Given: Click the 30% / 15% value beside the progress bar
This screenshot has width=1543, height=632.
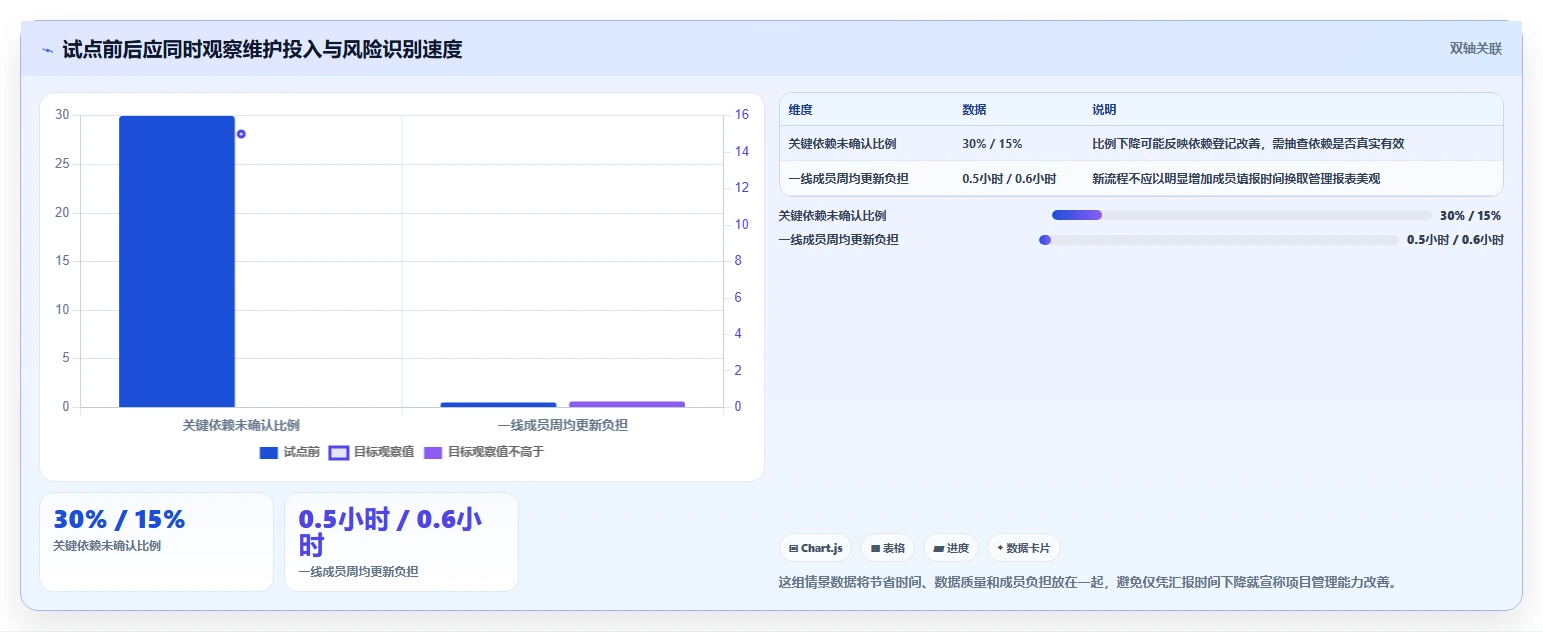Looking at the screenshot, I should (x=1470, y=215).
